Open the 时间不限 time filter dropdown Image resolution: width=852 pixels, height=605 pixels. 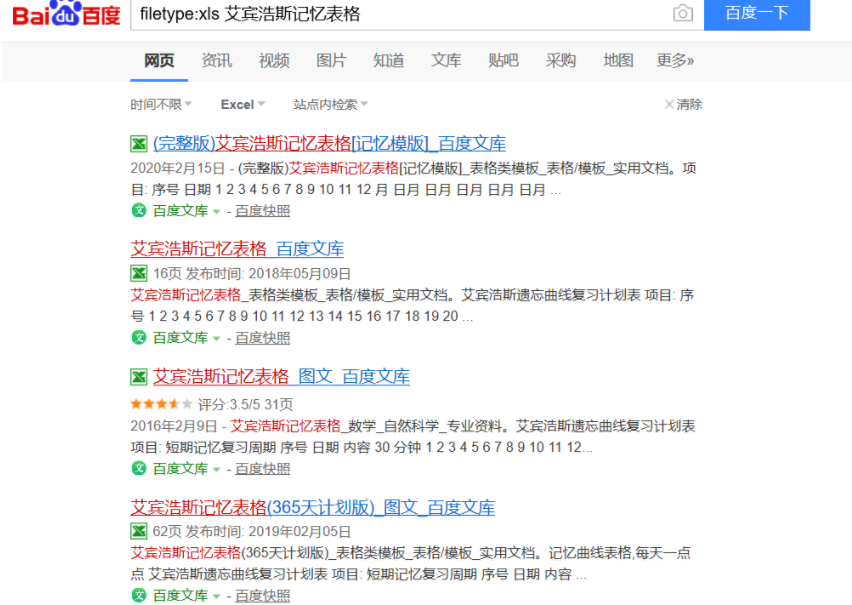tap(160, 104)
